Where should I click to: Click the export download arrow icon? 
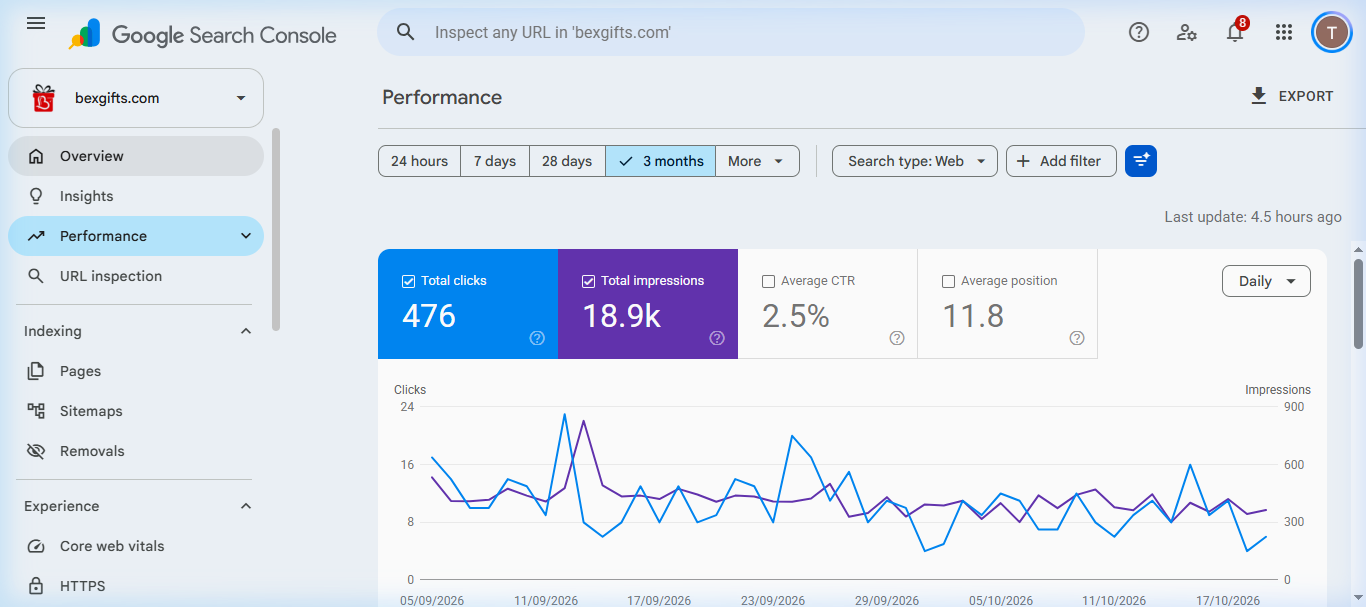click(x=1258, y=96)
